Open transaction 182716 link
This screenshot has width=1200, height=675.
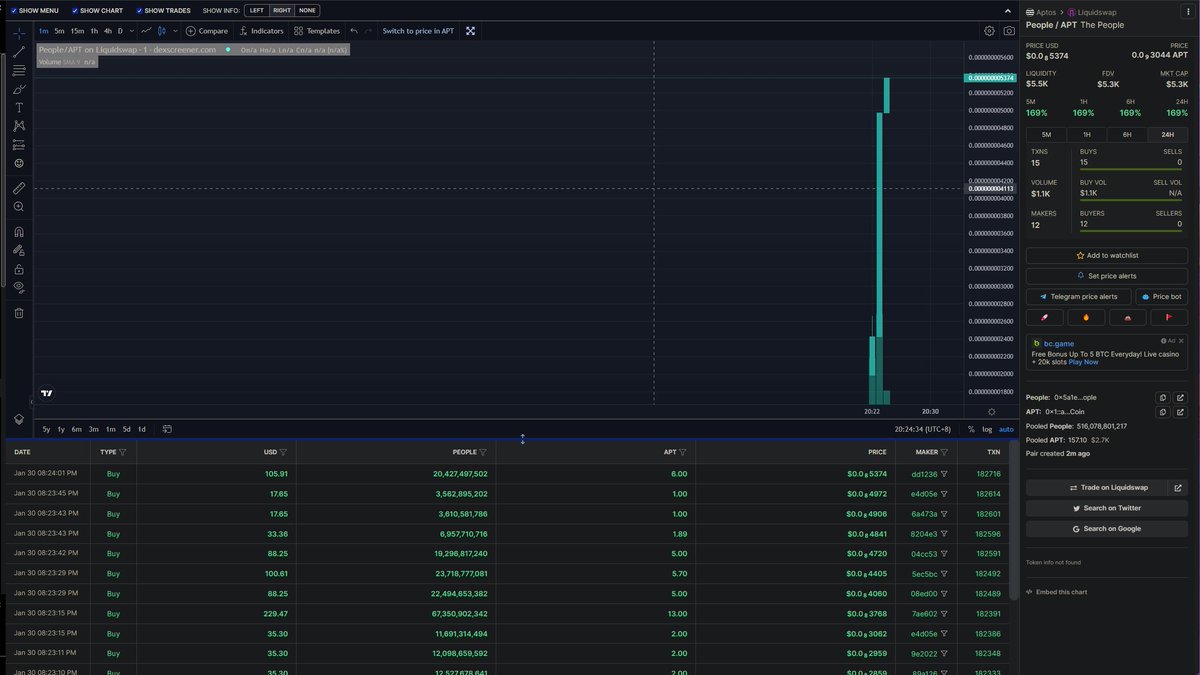[988, 474]
